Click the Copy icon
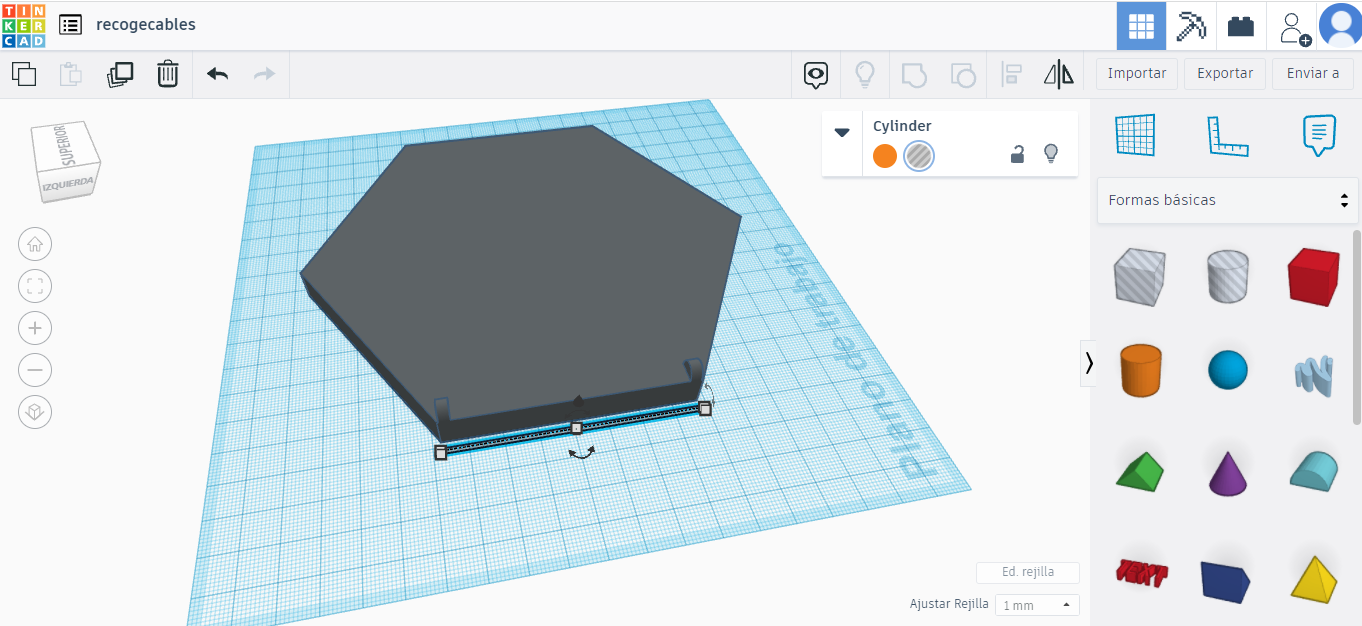 click(24, 74)
